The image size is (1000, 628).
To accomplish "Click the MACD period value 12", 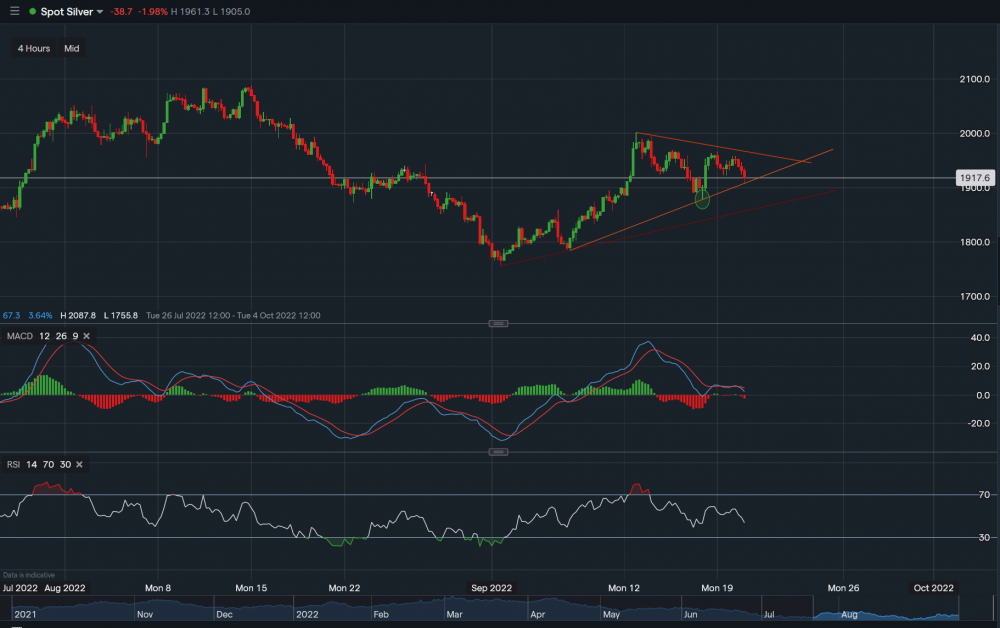I will click(45, 336).
